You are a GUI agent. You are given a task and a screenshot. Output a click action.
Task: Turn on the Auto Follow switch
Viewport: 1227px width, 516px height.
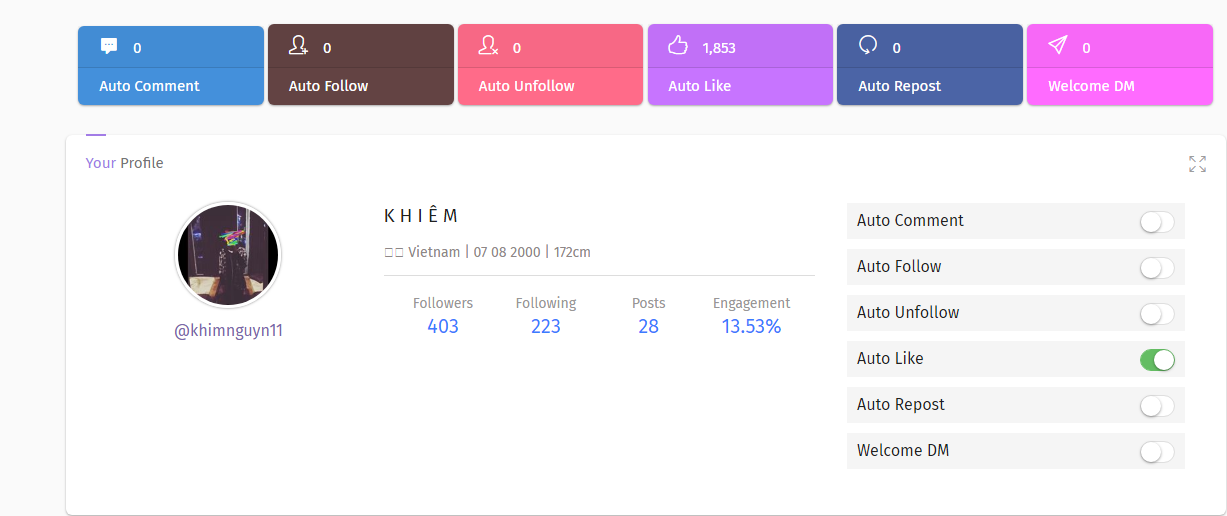(x=1157, y=268)
